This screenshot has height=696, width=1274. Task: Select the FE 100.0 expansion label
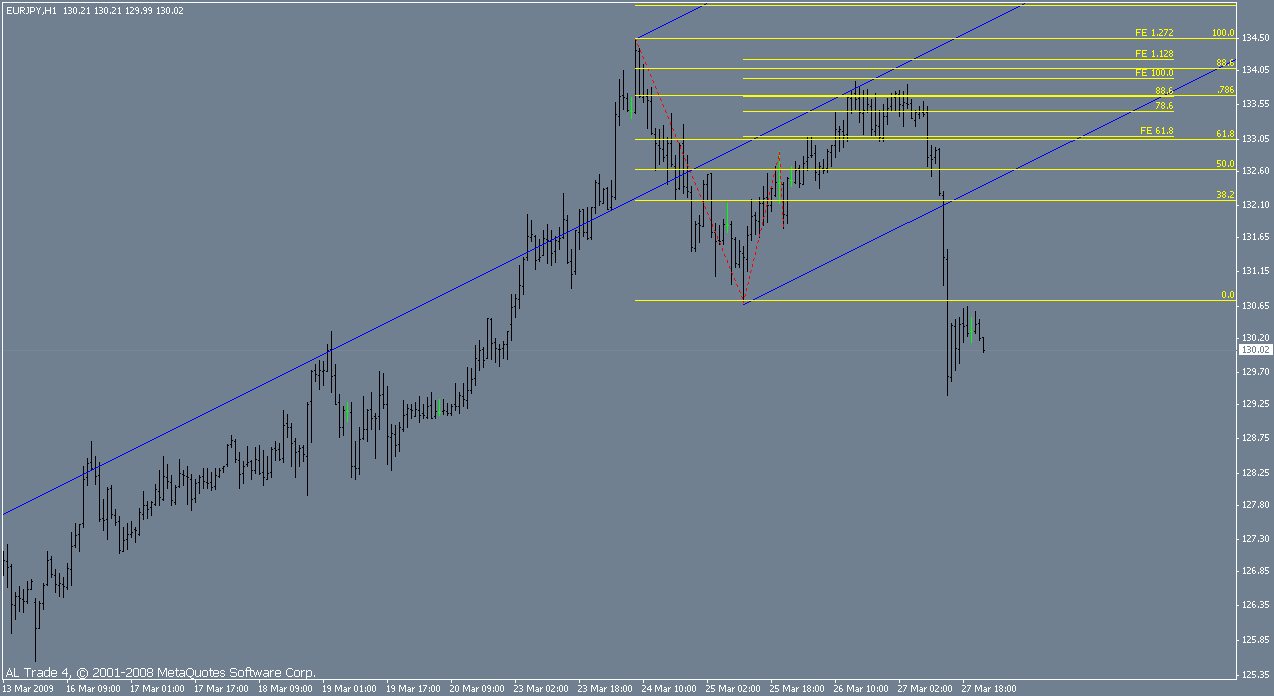[x=1154, y=73]
